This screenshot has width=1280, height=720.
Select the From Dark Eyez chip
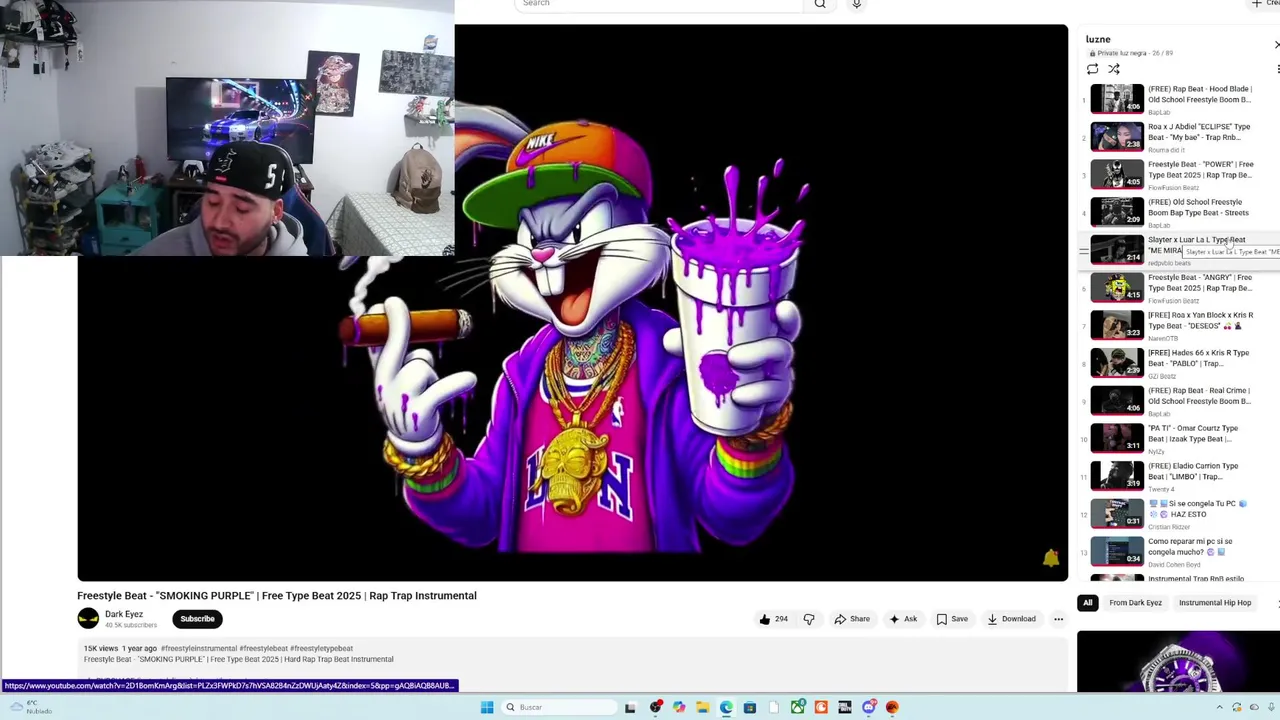click(x=1135, y=603)
